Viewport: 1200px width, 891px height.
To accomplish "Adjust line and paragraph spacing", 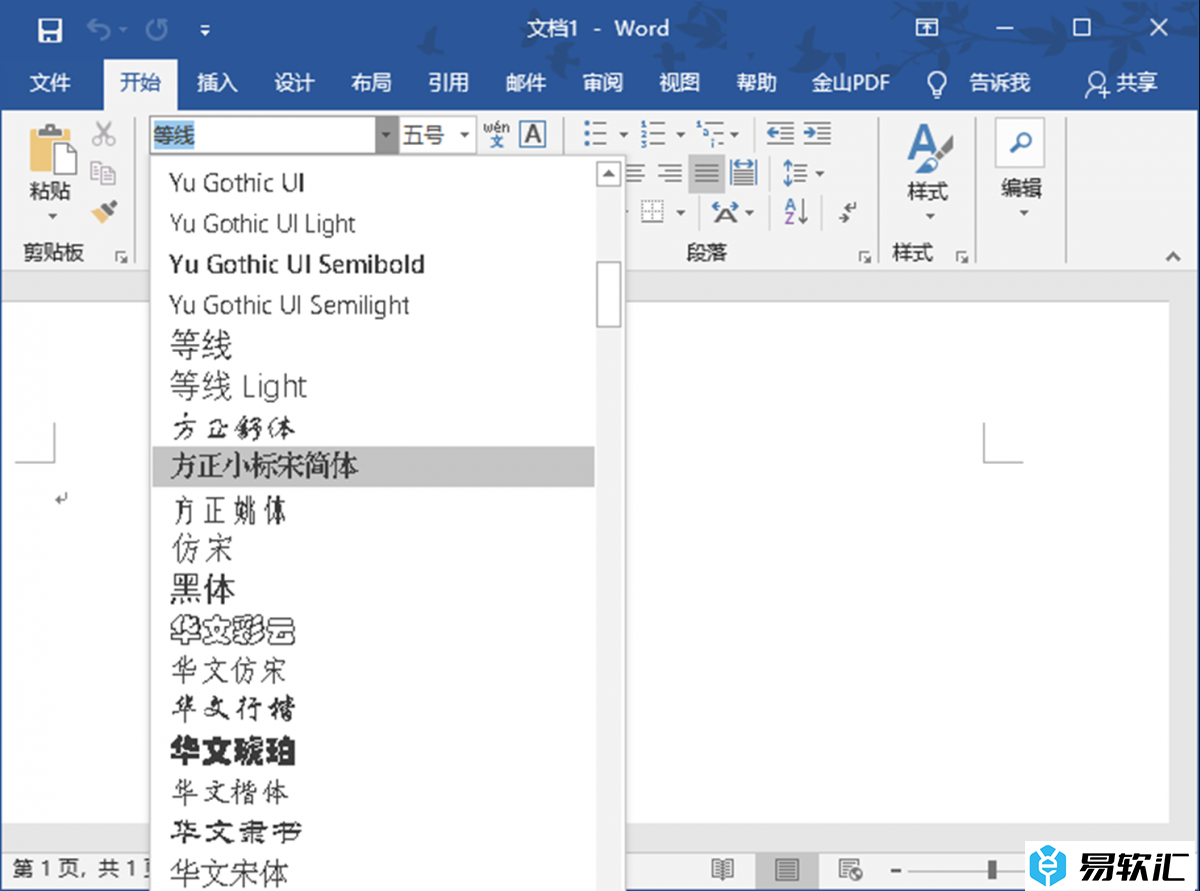I will 795,173.
